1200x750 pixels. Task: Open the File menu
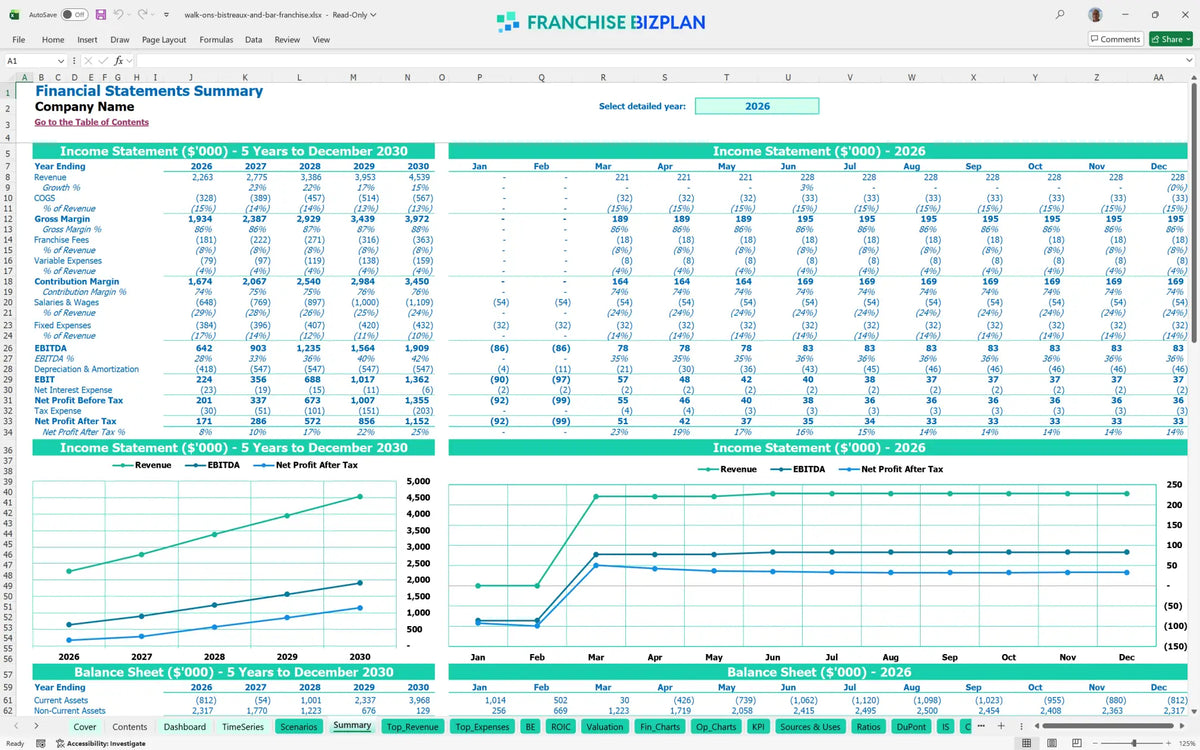coord(18,39)
